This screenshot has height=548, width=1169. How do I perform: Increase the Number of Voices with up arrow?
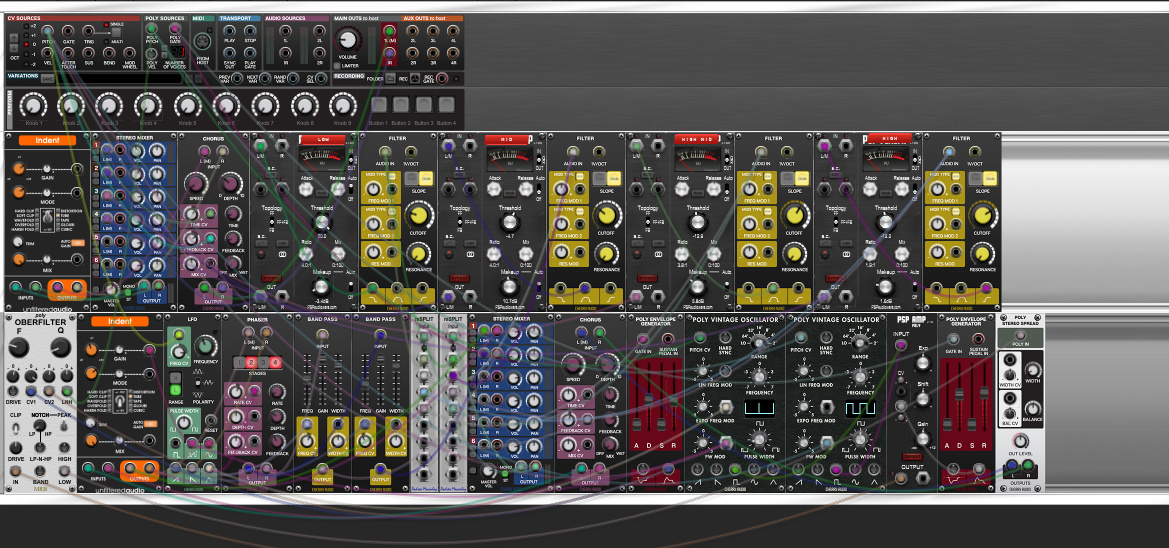click(x=164, y=48)
